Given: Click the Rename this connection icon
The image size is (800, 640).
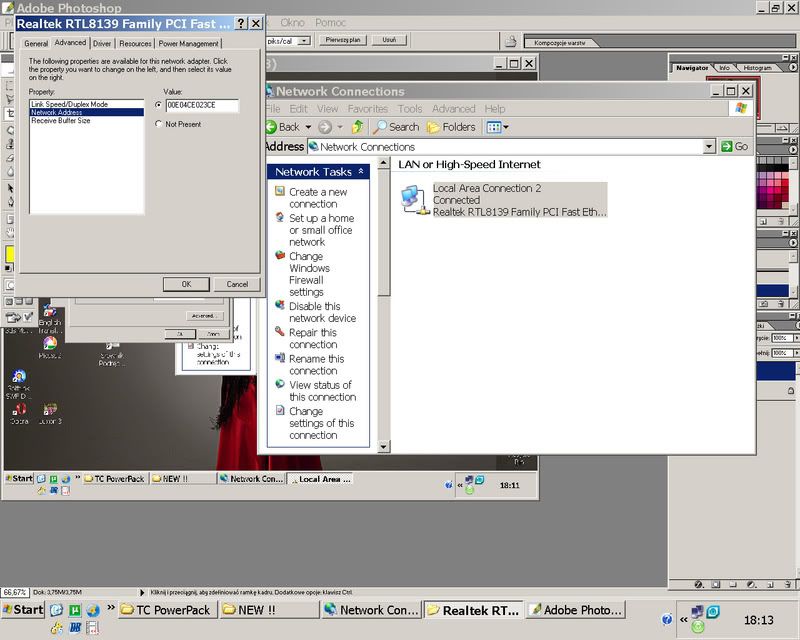Looking at the screenshot, I should coord(280,358).
